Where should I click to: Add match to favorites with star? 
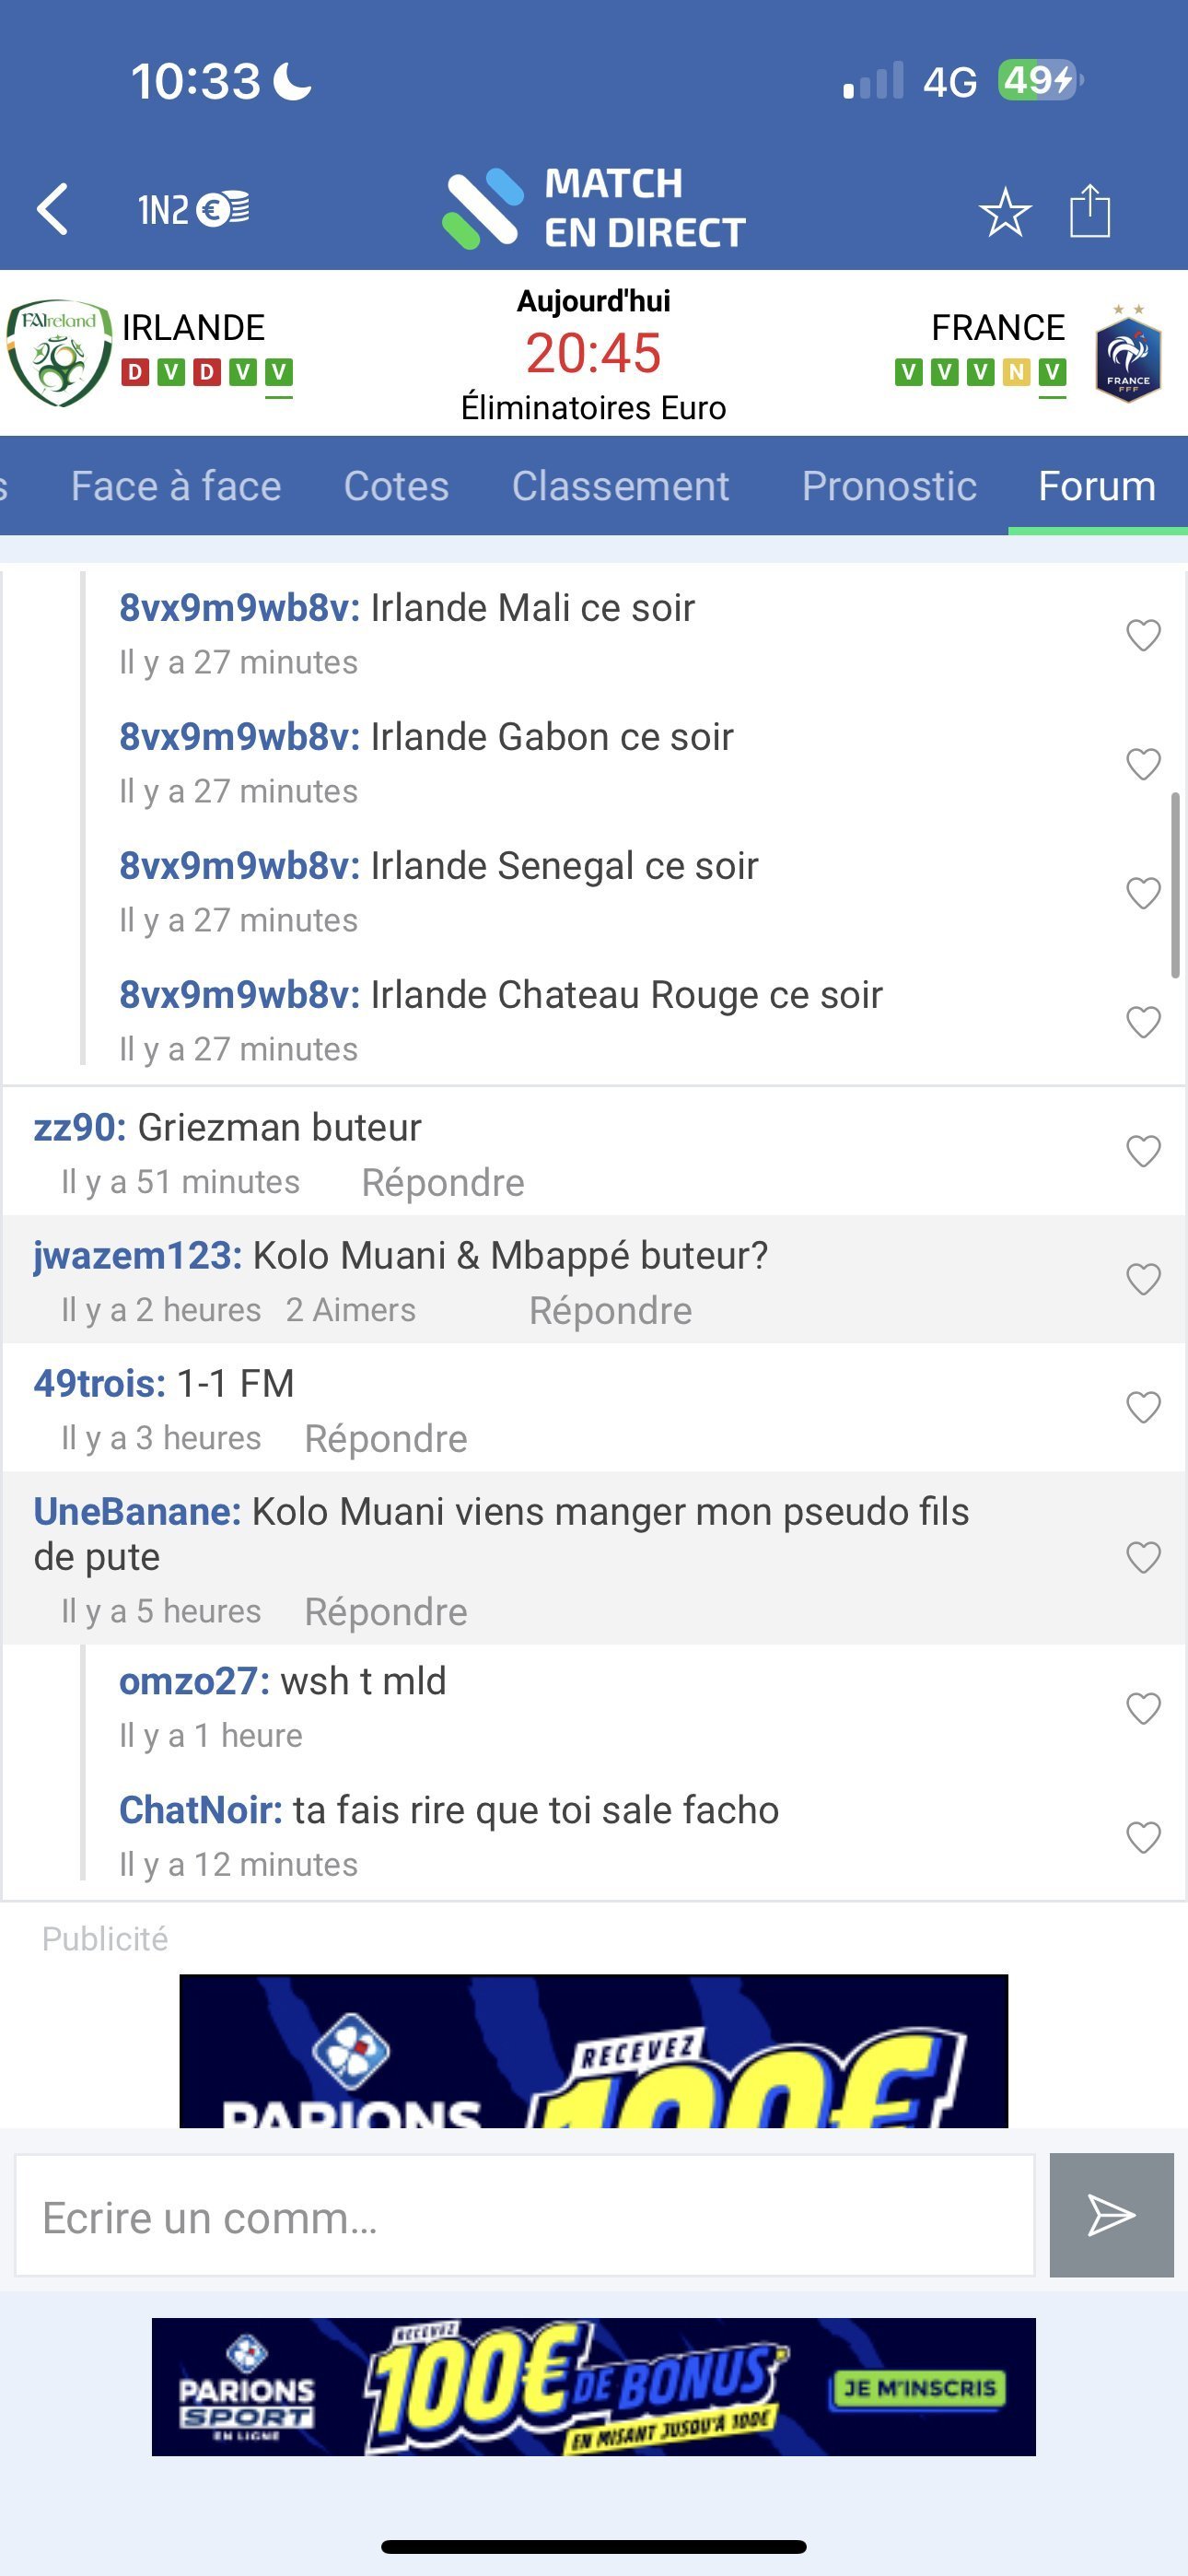click(1004, 212)
